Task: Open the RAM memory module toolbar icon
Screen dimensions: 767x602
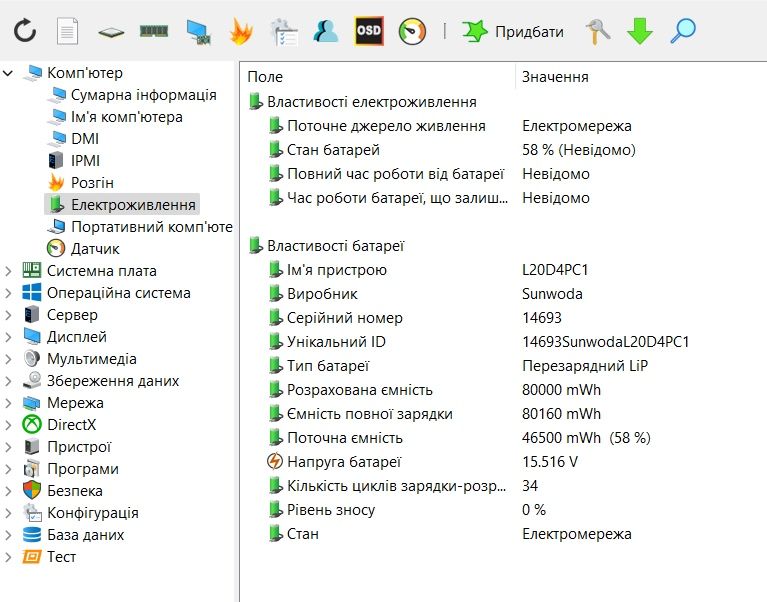Action: coord(154,31)
